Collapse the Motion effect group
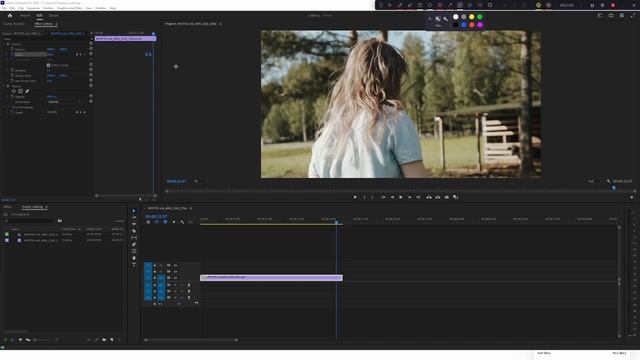This screenshot has height=360, width=640. point(4,44)
